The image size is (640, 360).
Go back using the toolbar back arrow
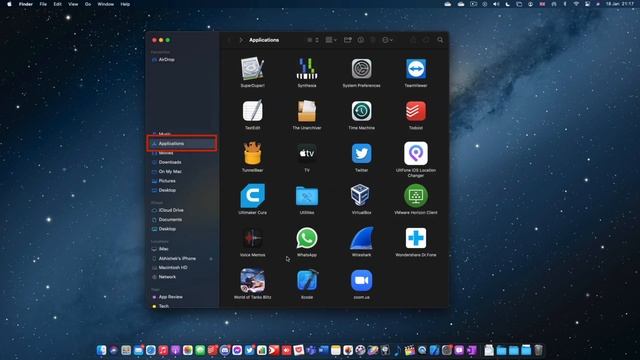coord(229,40)
